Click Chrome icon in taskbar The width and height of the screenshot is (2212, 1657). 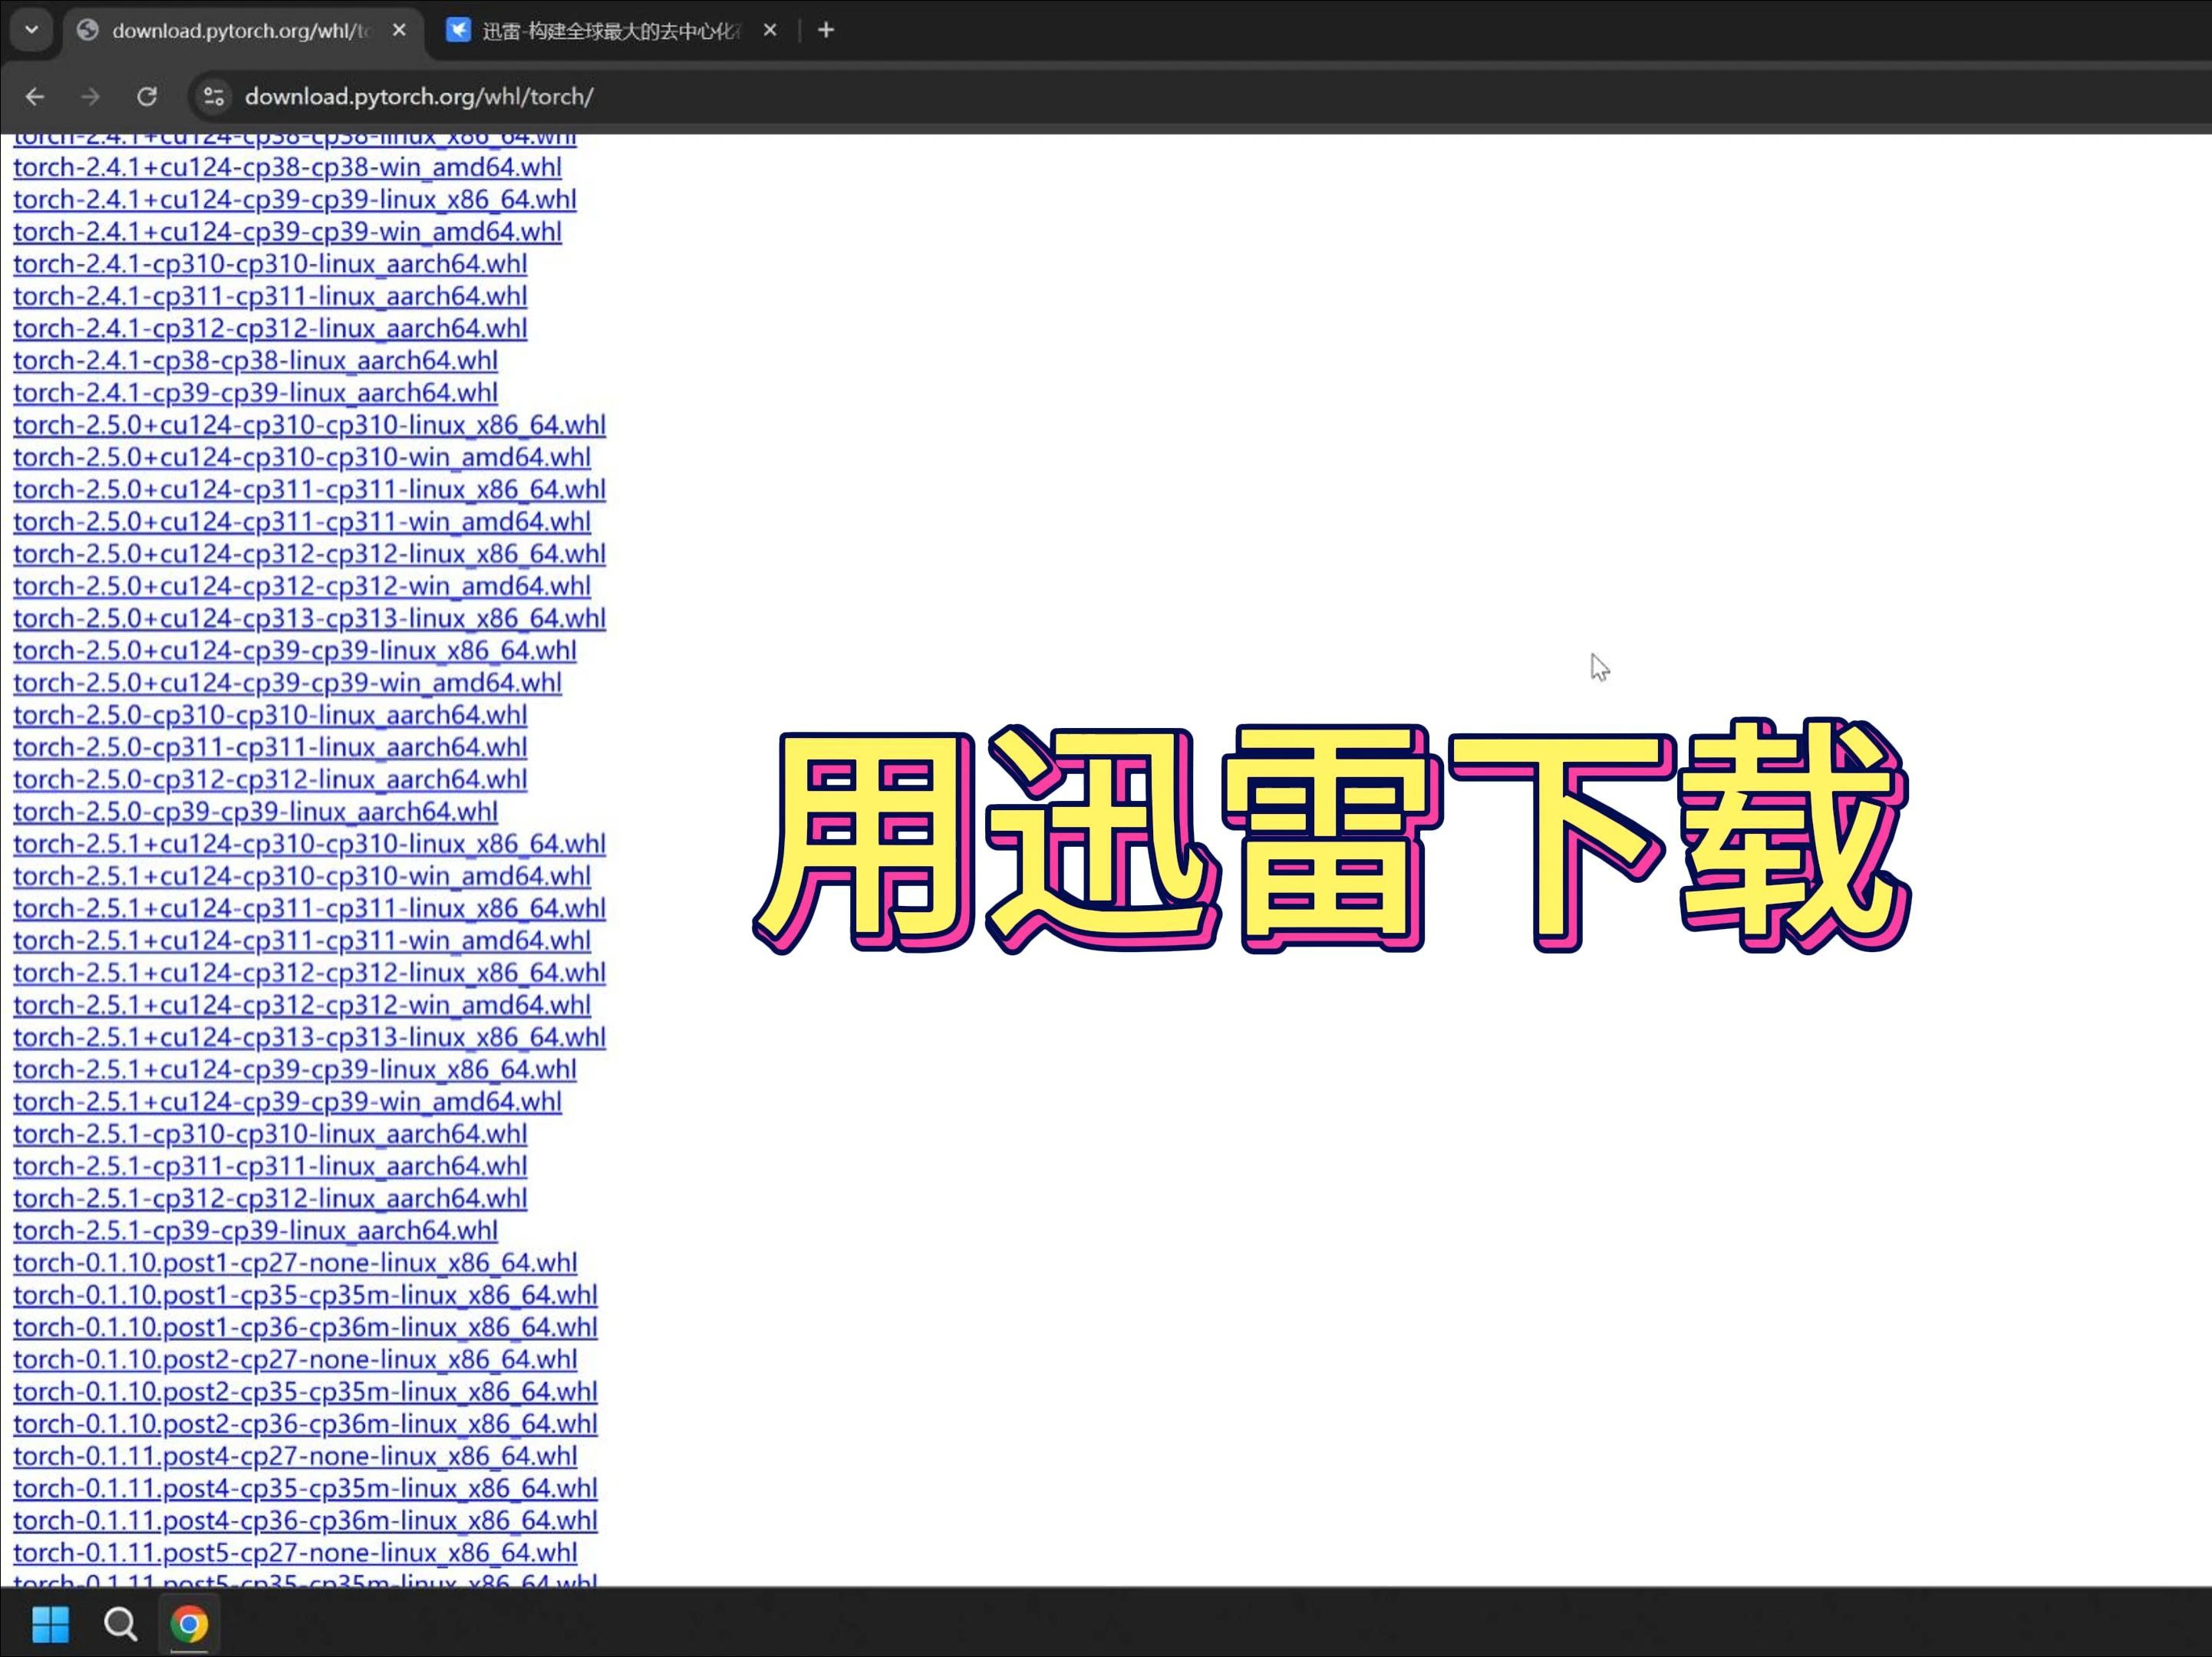tap(189, 1624)
